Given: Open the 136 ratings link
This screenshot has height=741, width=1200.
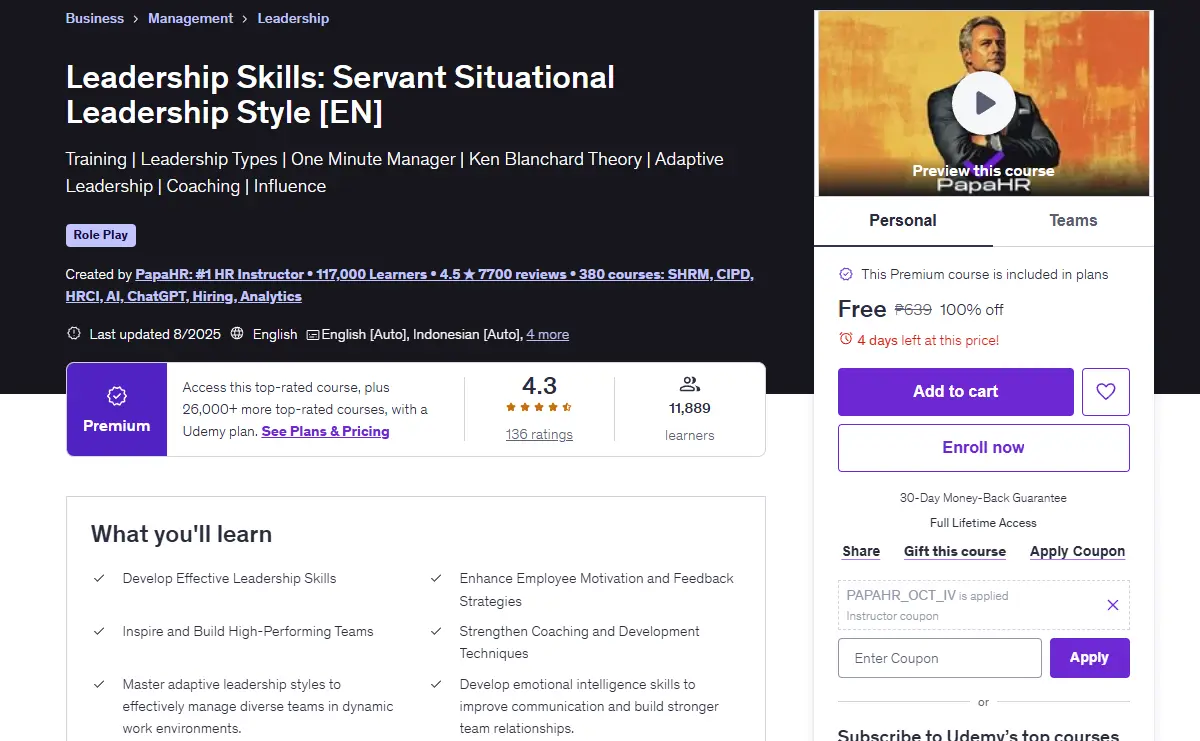Looking at the screenshot, I should tap(539, 434).
